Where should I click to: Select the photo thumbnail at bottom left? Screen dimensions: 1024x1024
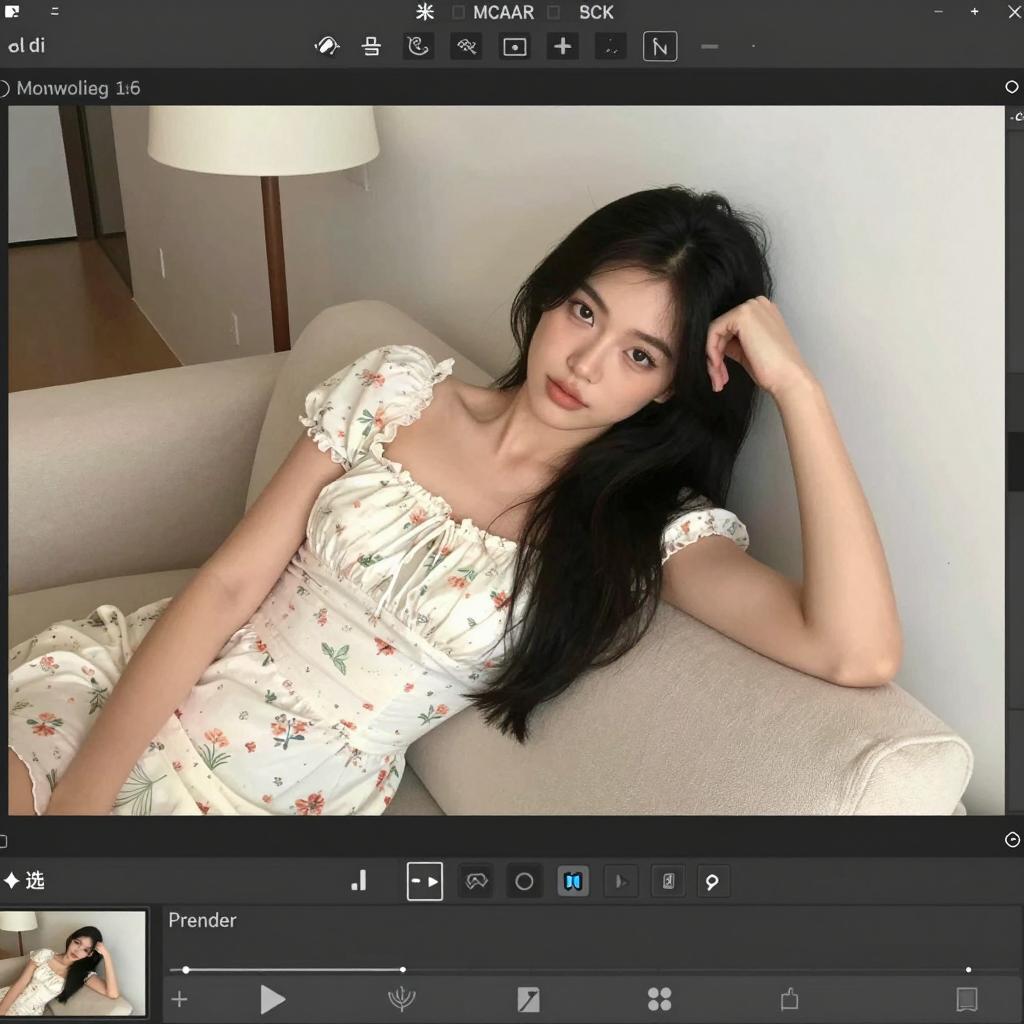(x=73, y=962)
